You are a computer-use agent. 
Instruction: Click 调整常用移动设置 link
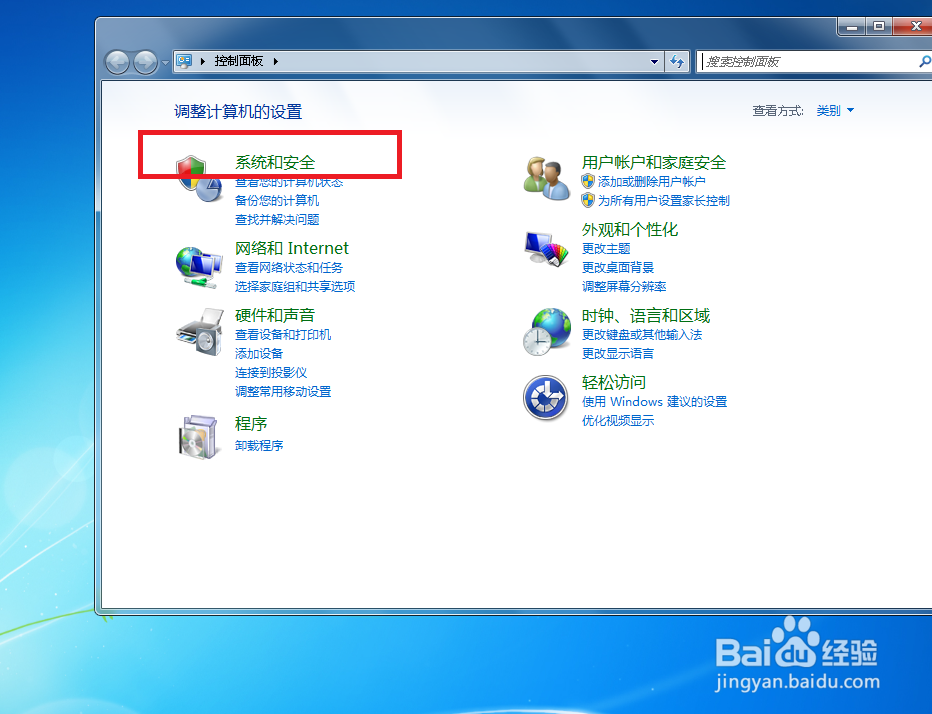tap(283, 392)
